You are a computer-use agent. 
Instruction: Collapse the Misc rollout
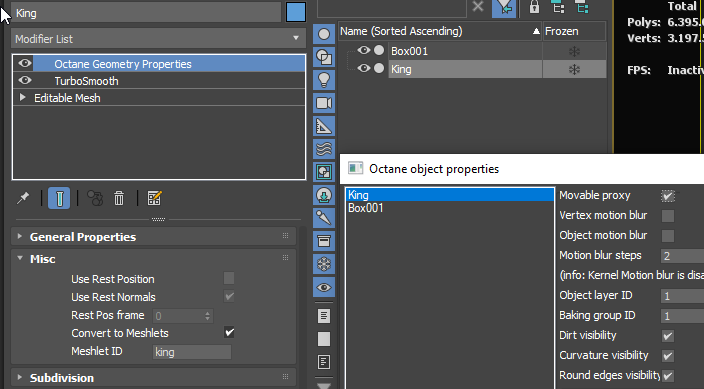(x=153, y=259)
